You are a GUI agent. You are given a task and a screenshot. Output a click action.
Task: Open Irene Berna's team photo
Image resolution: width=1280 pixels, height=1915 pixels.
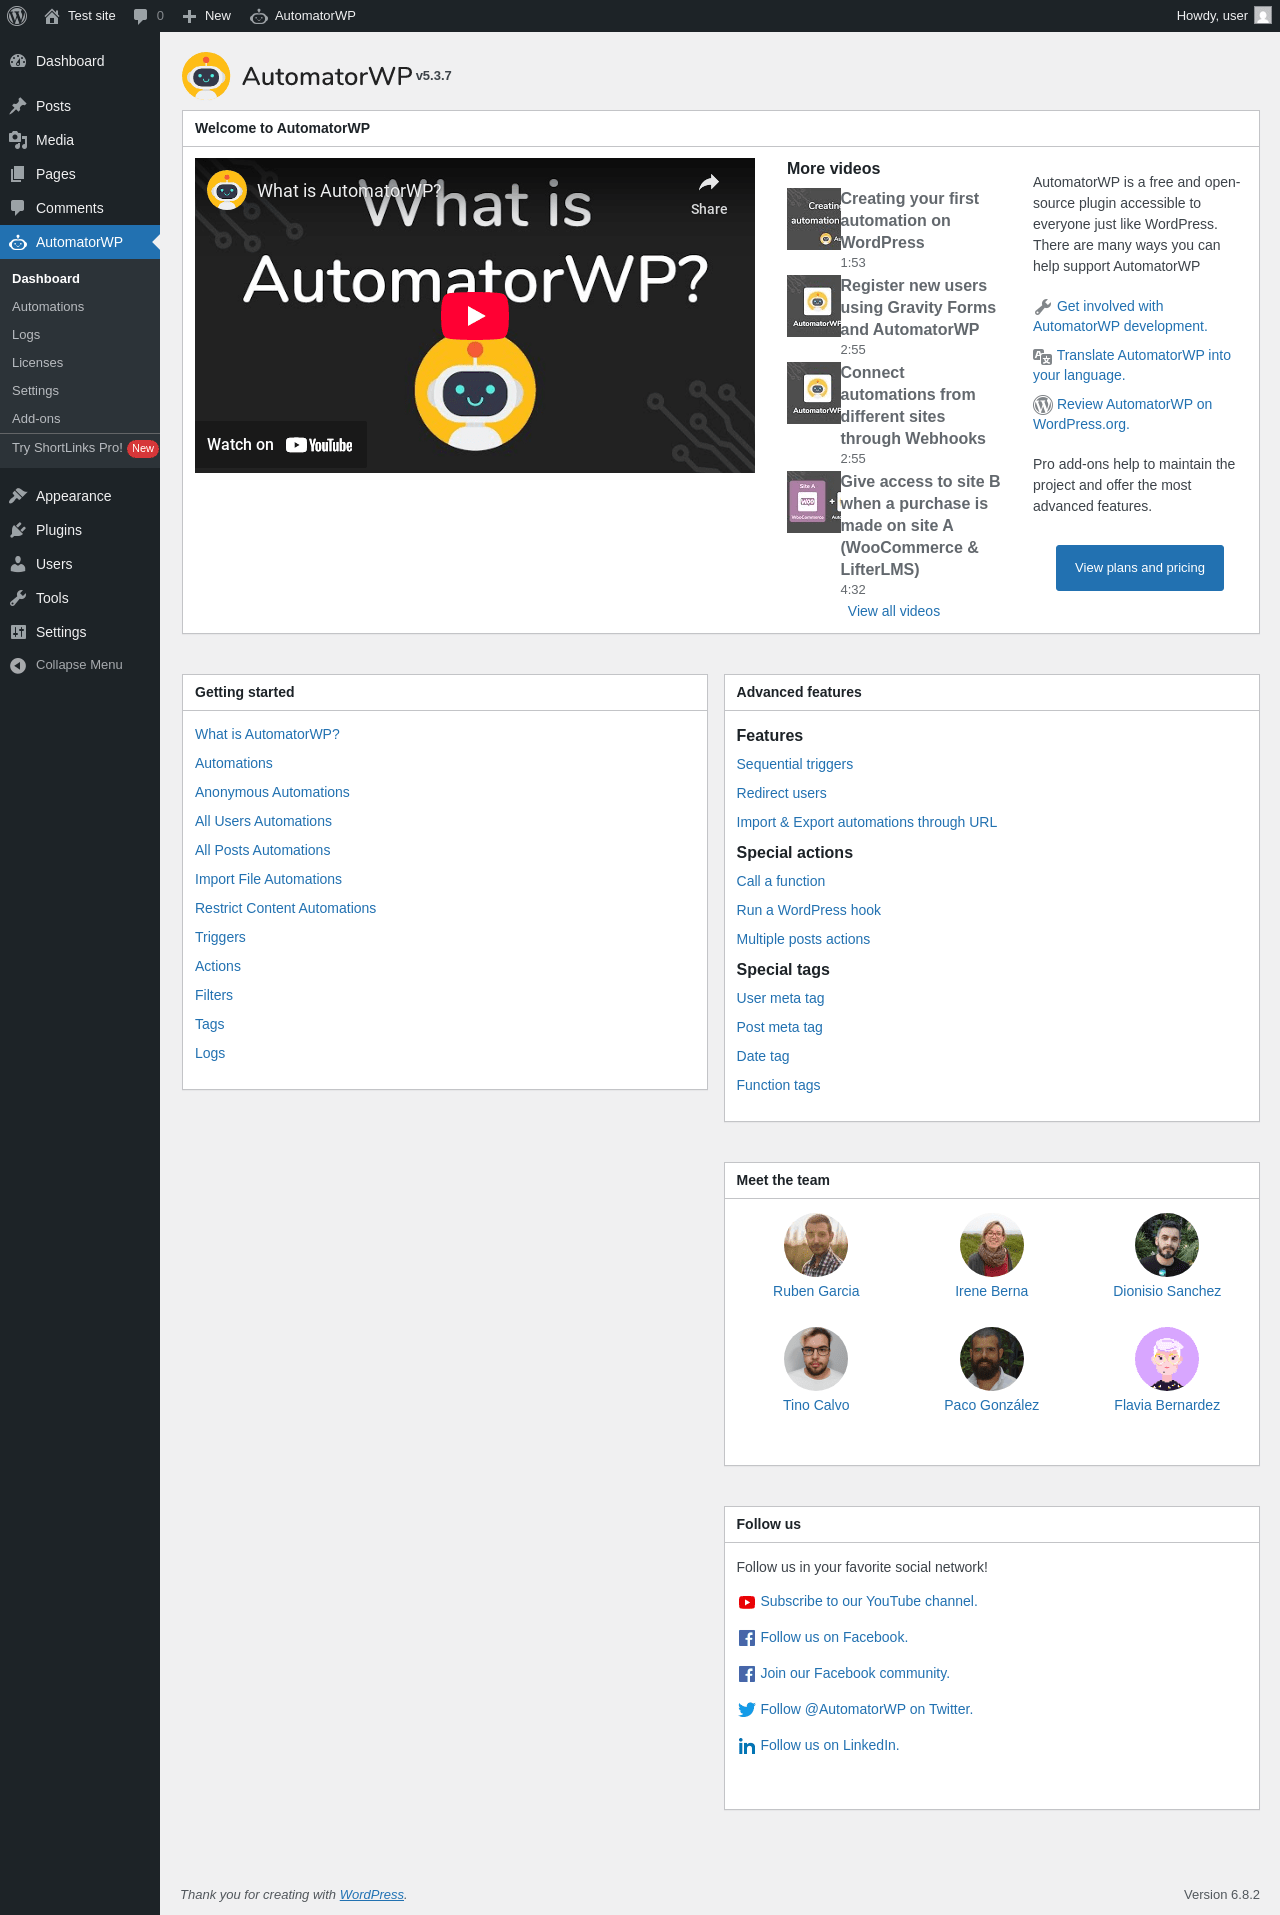pyautogui.click(x=992, y=1245)
